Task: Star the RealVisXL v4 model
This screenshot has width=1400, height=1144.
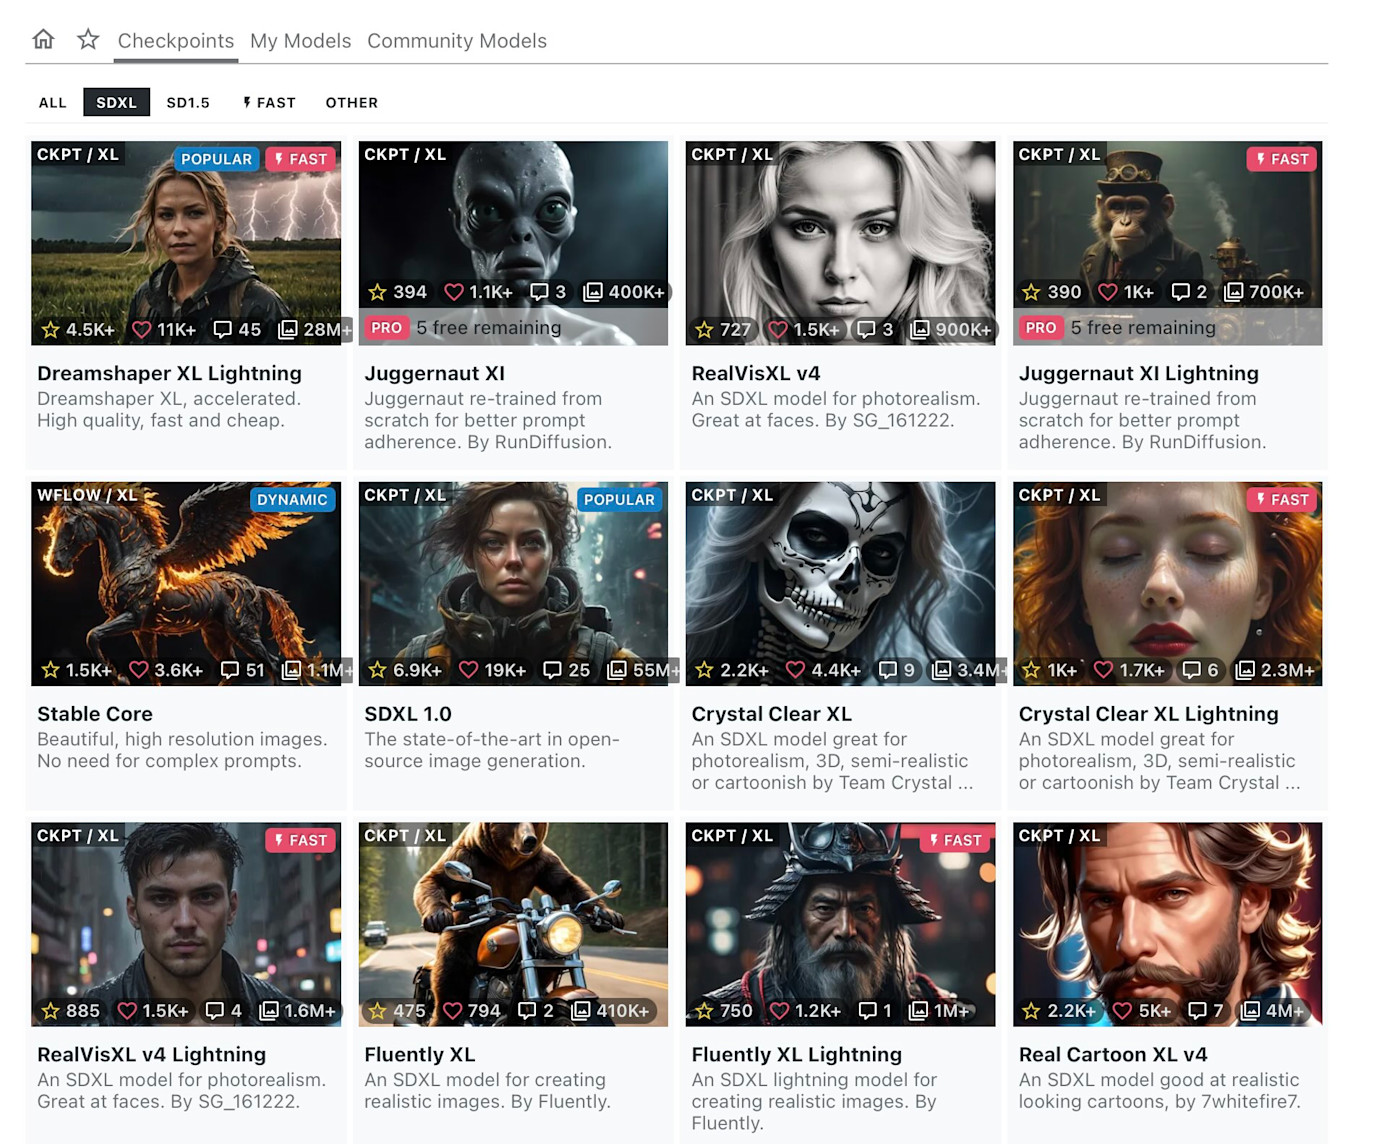Action: 704,329
